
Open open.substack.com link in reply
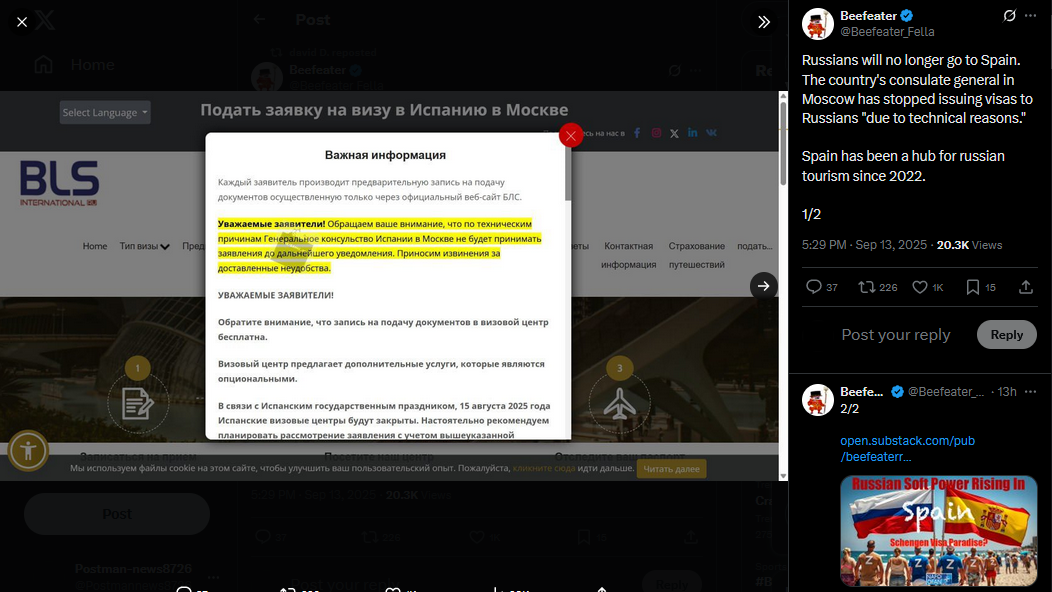(x=907, y=448)
